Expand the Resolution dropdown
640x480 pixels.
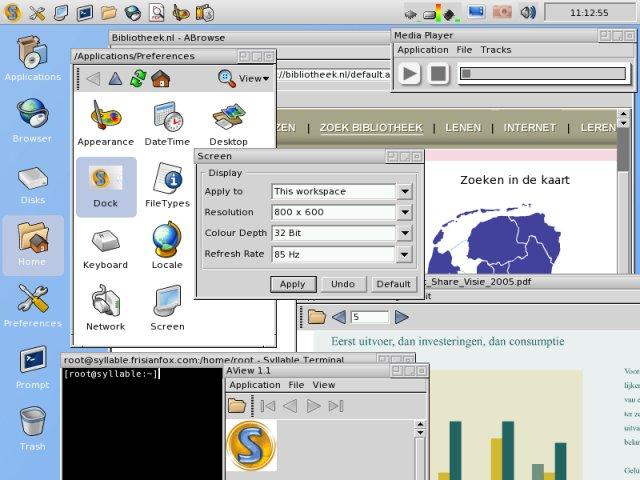pos(405,212)
